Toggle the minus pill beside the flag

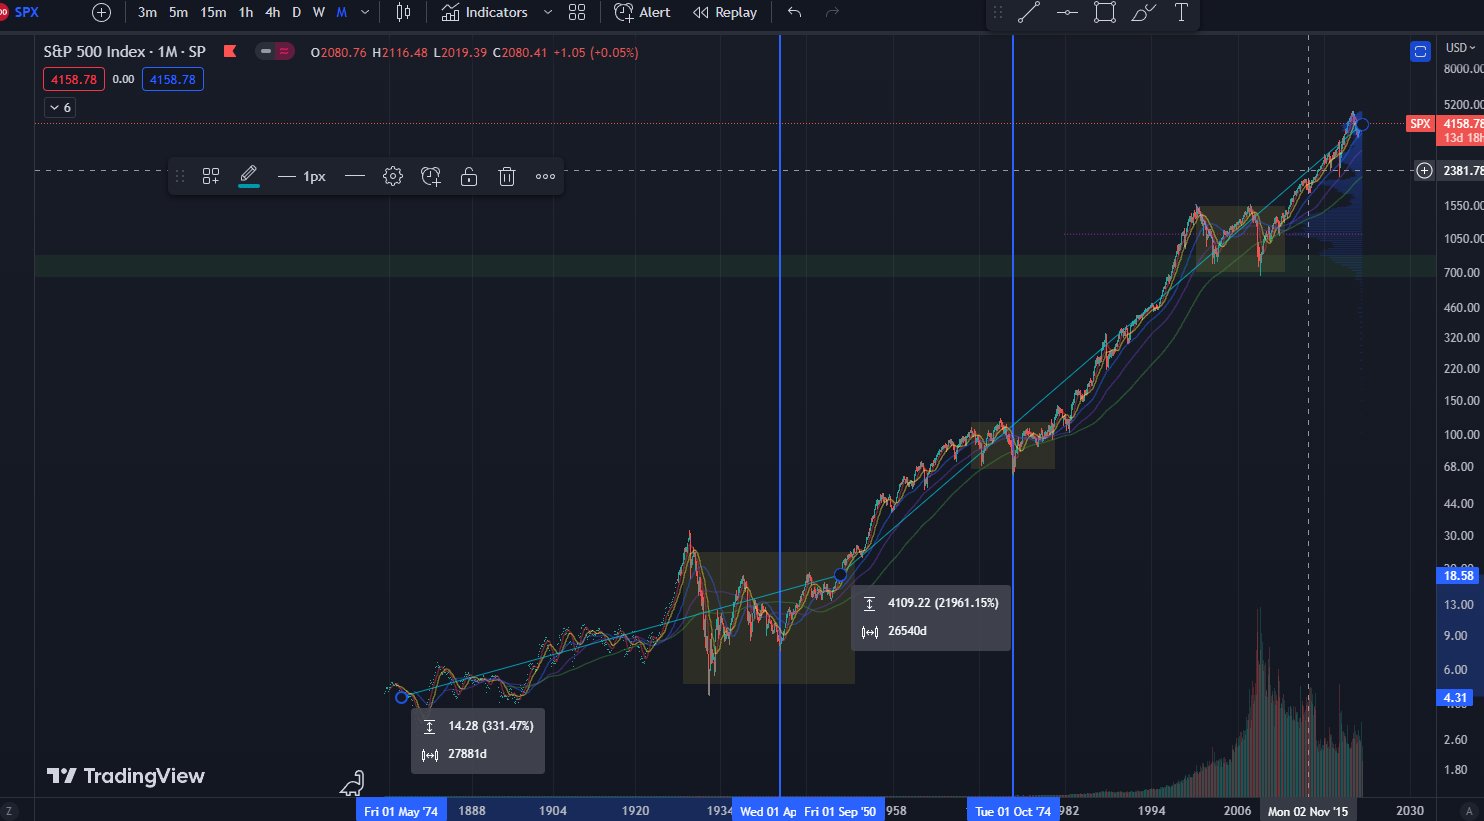point(266,51)
